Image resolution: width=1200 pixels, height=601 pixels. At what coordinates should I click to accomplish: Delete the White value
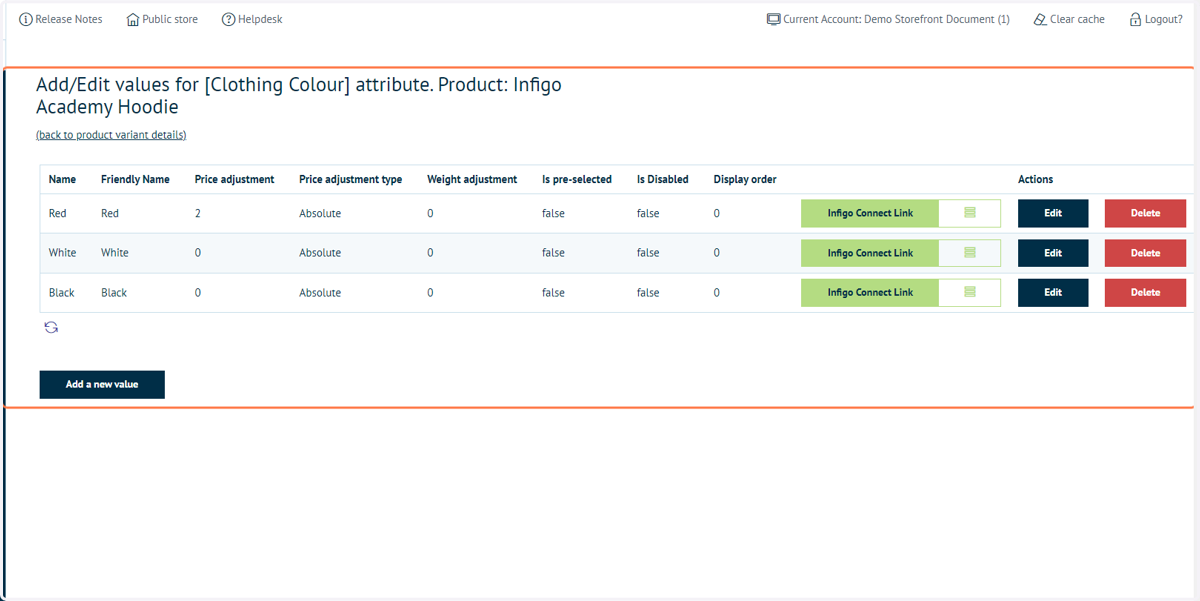point(1145,253)
